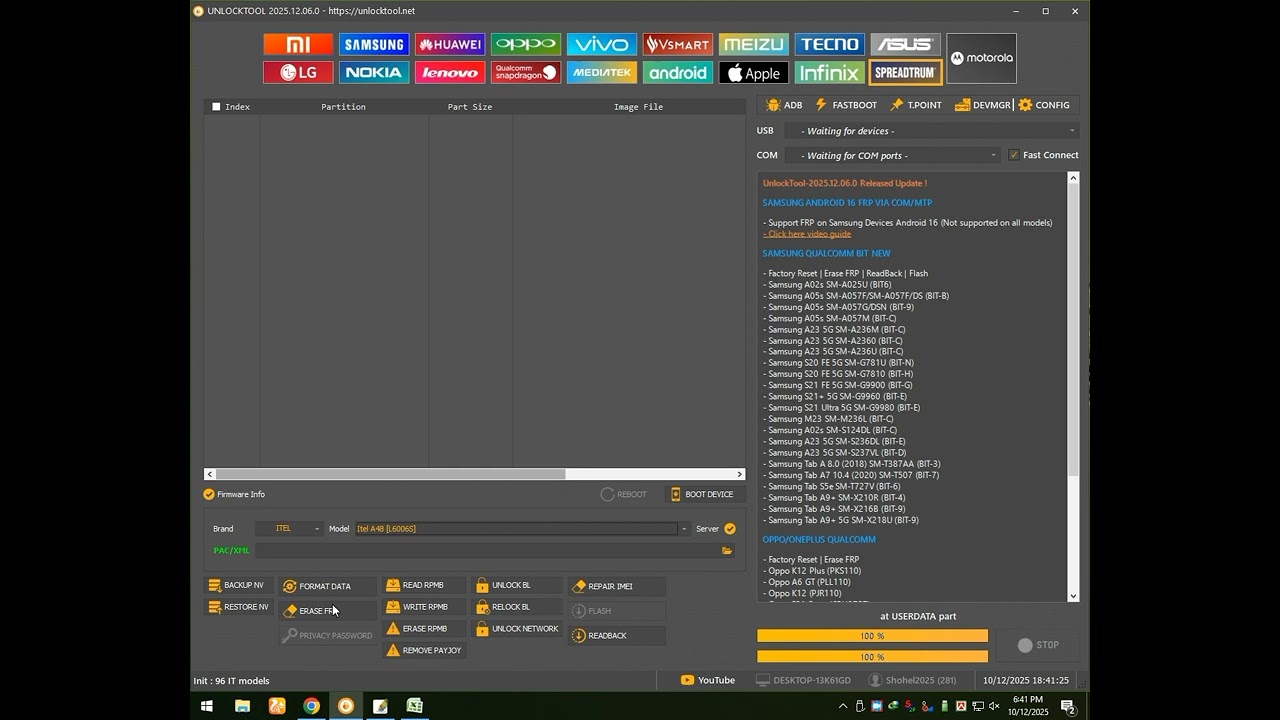Viewport: 1280px width, 720px height.
Task: Select the Infinix brand tile
Action: coord(830,72)
